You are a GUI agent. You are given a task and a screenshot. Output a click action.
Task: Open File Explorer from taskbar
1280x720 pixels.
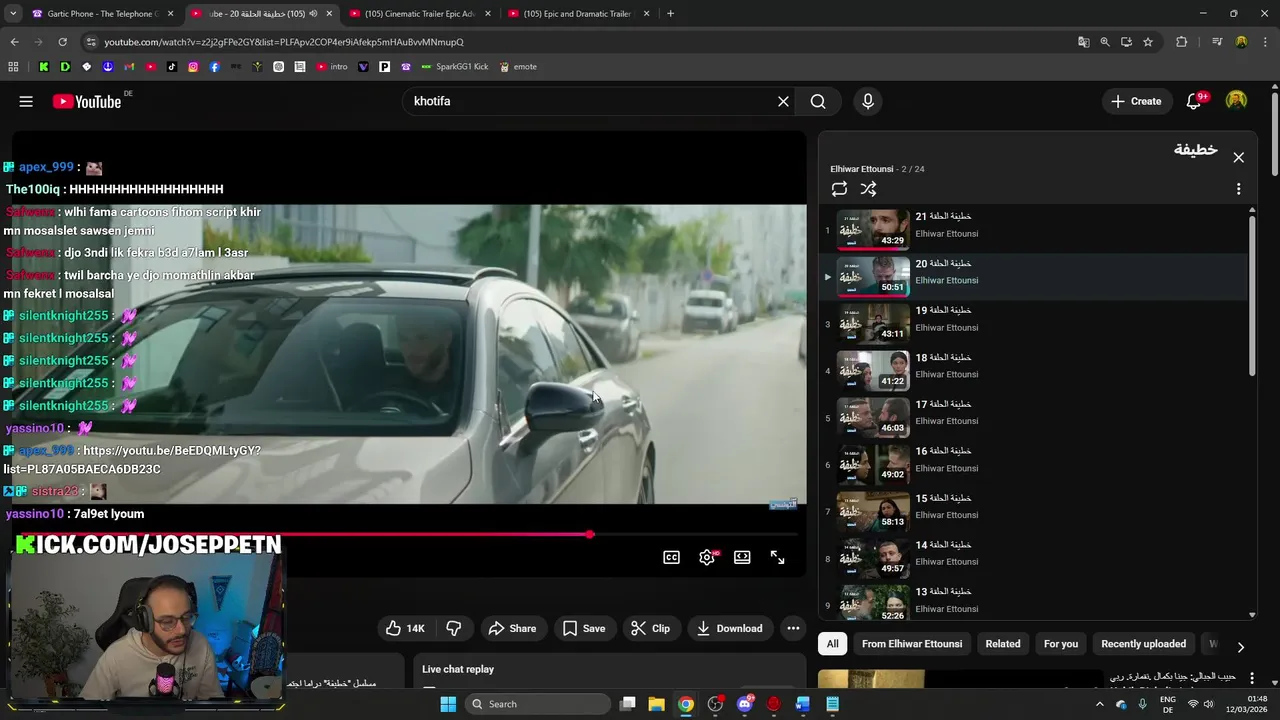[x=656, y=704]
